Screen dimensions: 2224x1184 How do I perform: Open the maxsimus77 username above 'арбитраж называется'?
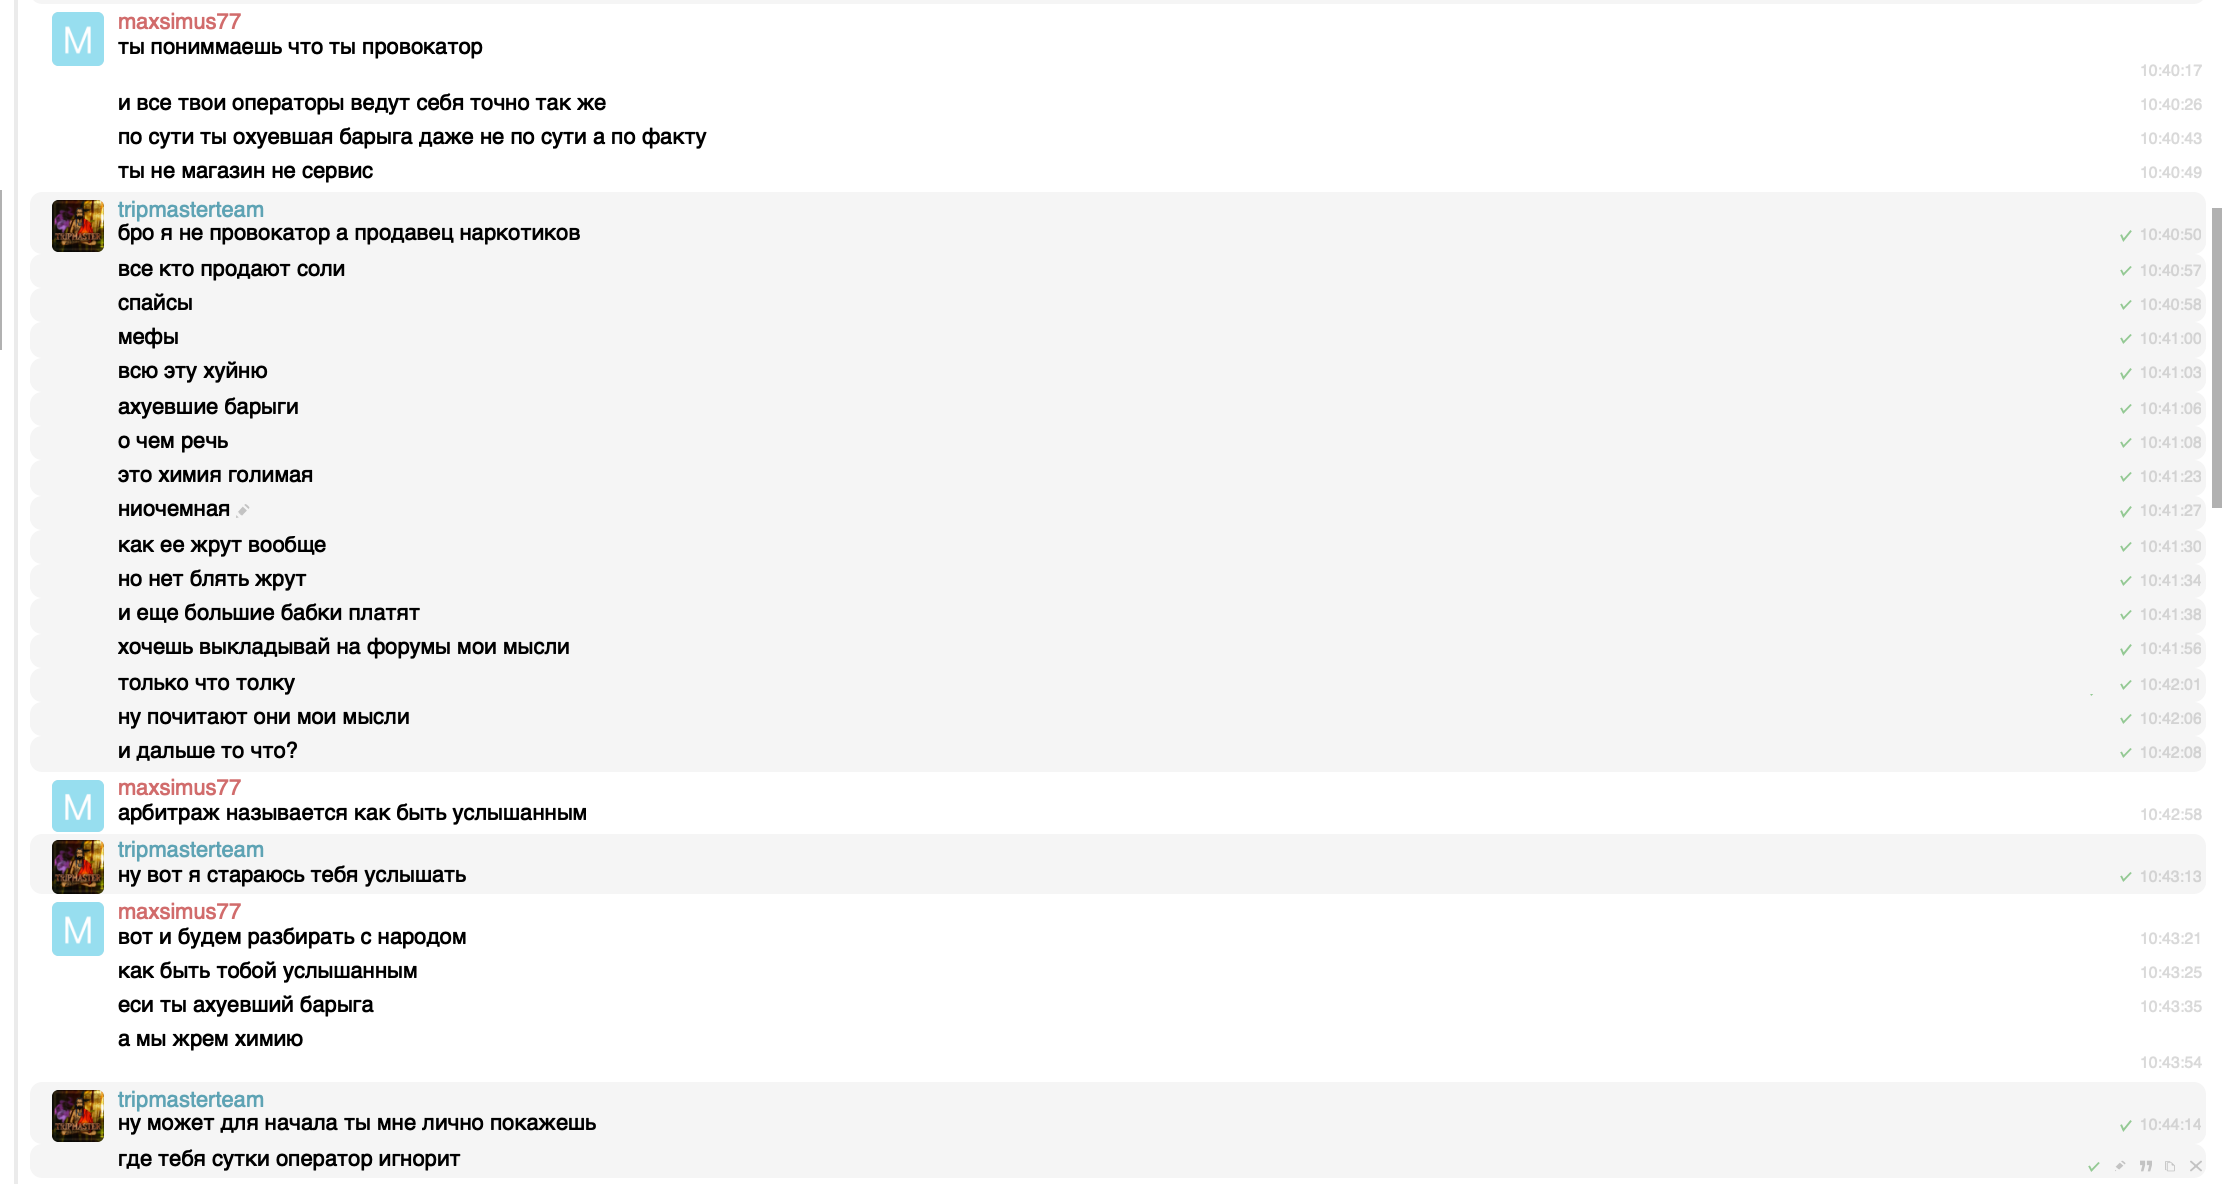point(179,788)
